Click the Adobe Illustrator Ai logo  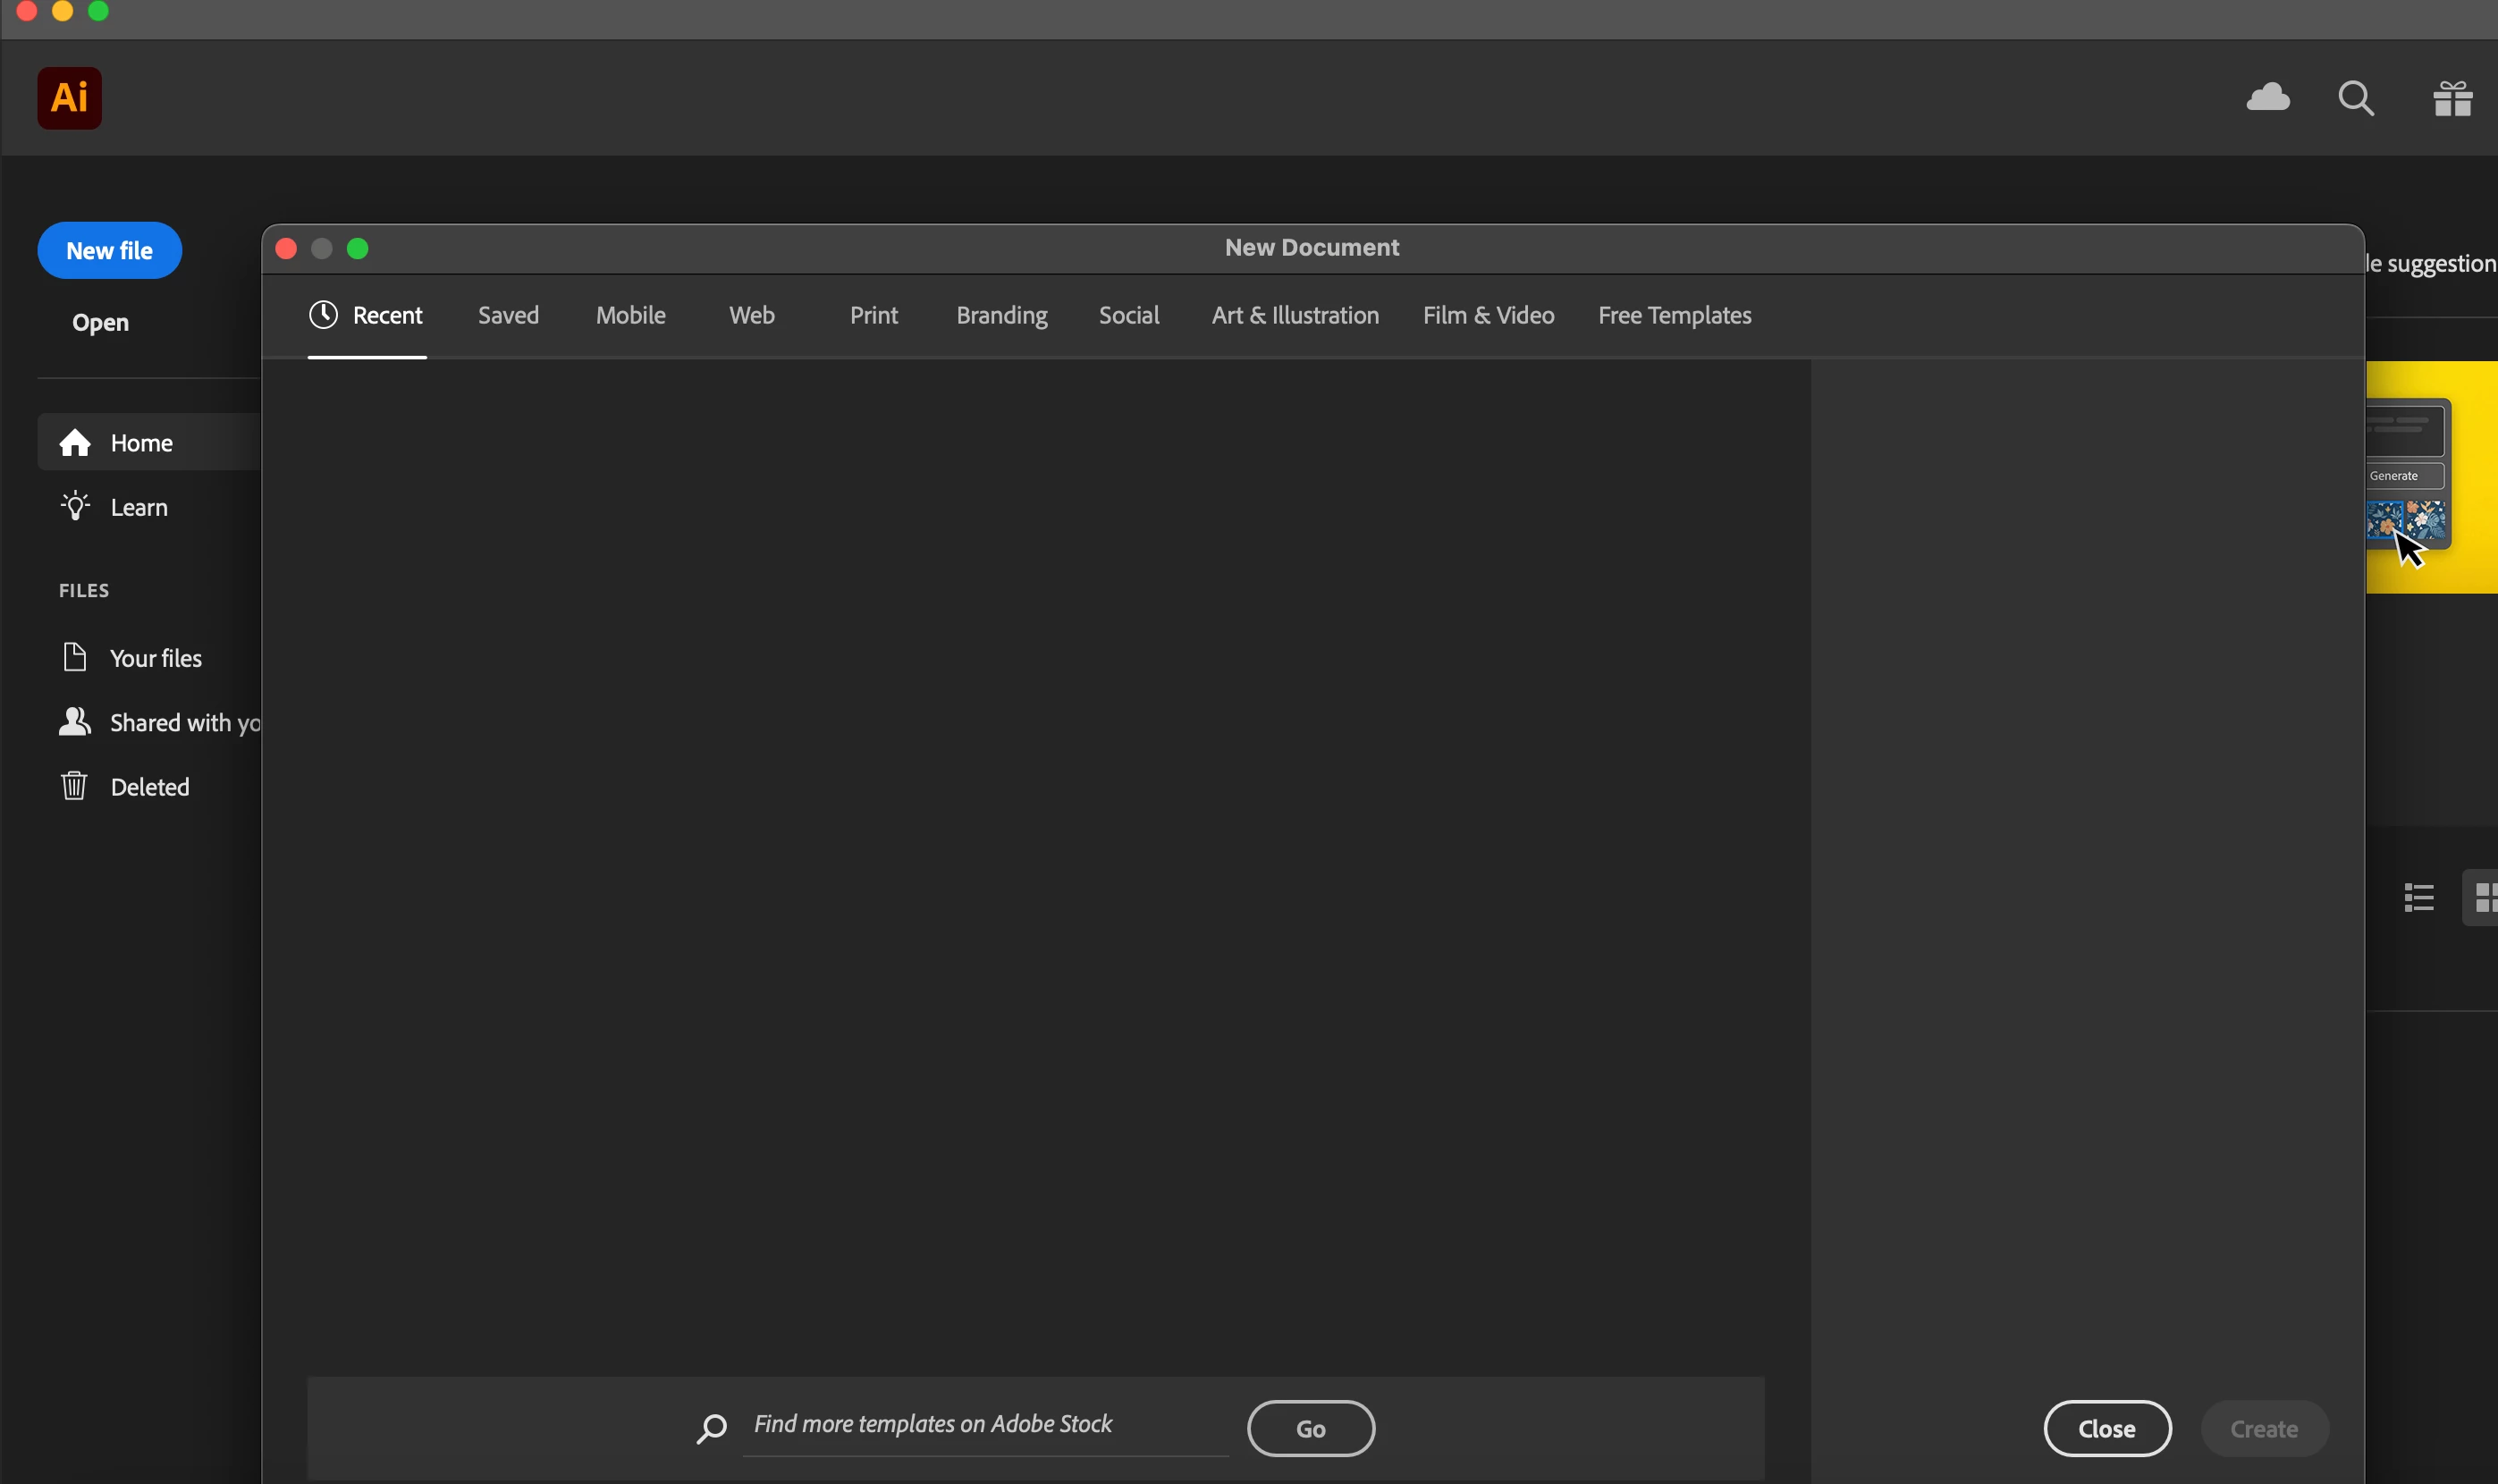[69, 98]
